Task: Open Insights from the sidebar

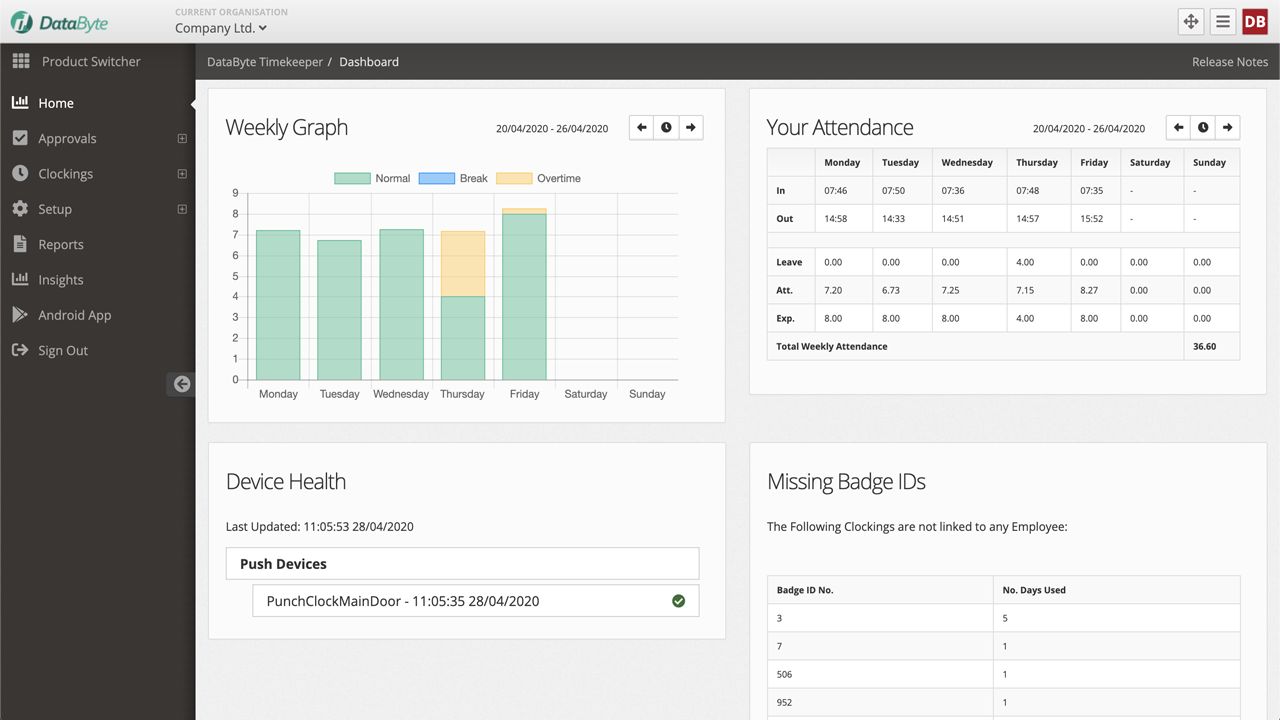Action: (60, 279)
